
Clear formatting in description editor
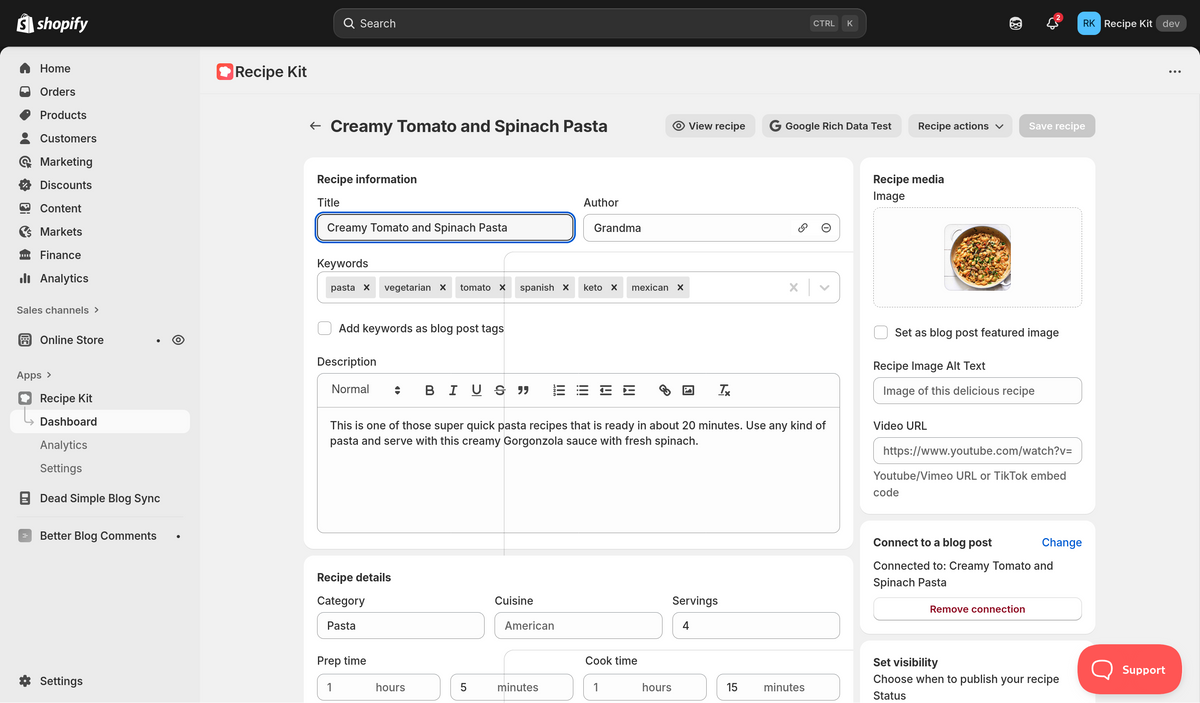pyautogui.click(x=725, y=390)
